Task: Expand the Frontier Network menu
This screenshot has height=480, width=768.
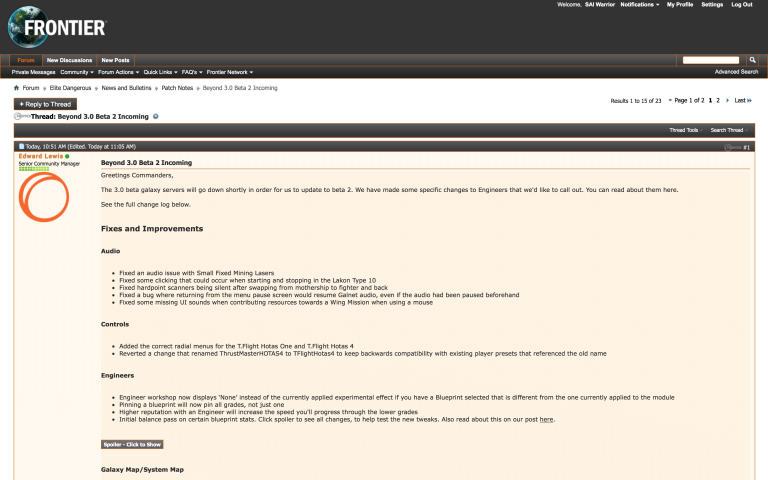Action: click(230, 72)
